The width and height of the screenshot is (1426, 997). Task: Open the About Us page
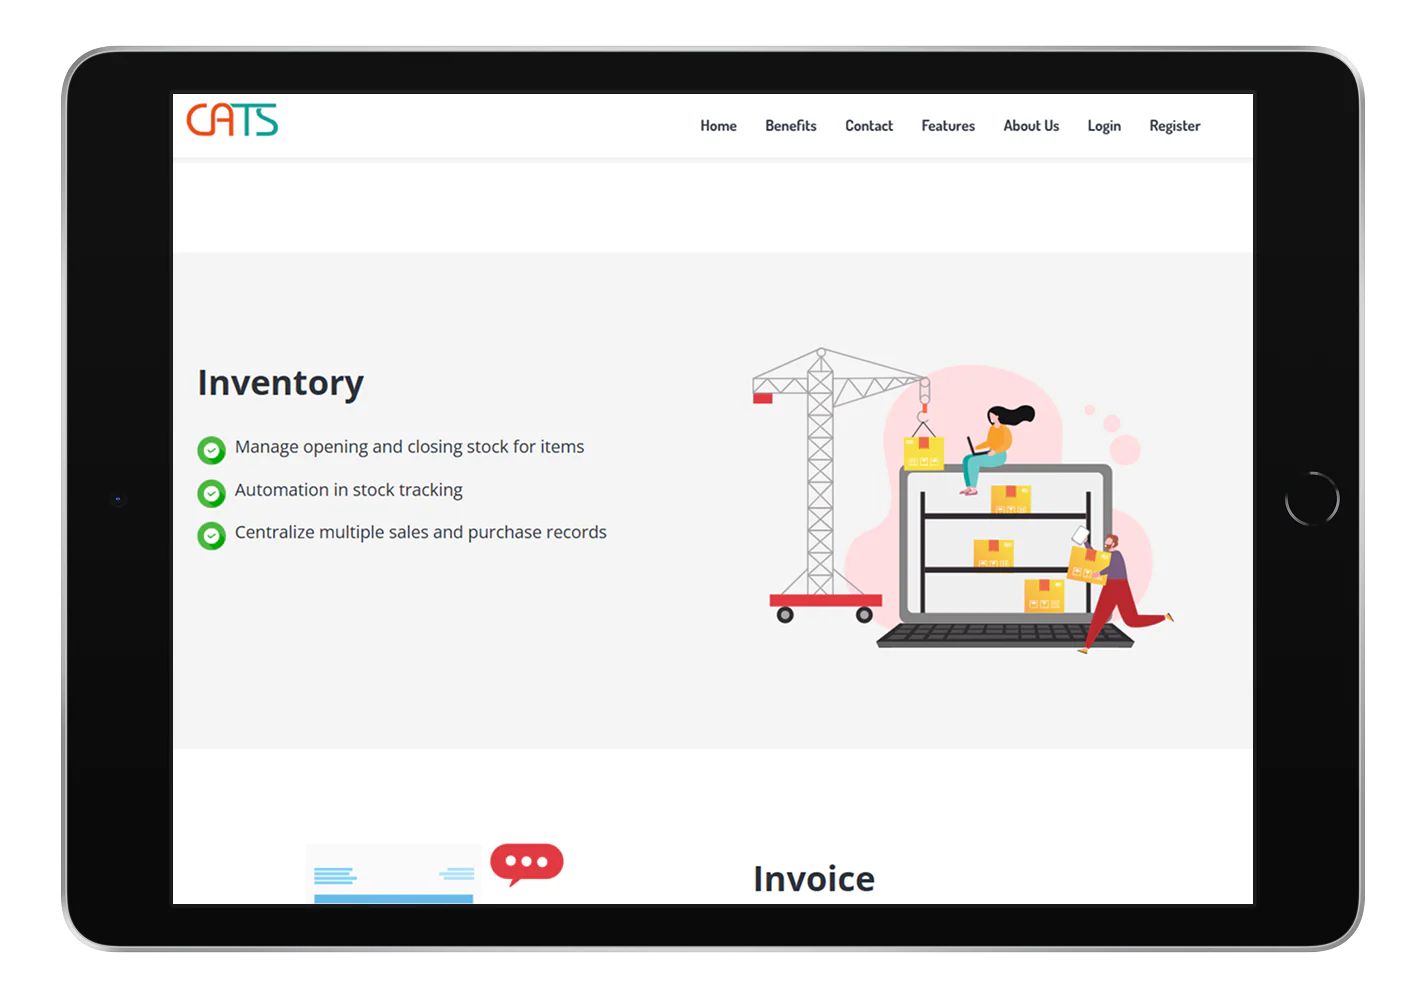[x=1031, y=126]
